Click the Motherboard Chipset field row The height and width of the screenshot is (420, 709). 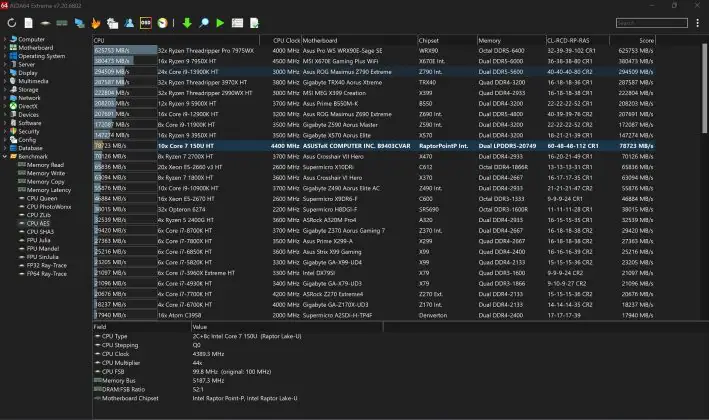(237, 398)
